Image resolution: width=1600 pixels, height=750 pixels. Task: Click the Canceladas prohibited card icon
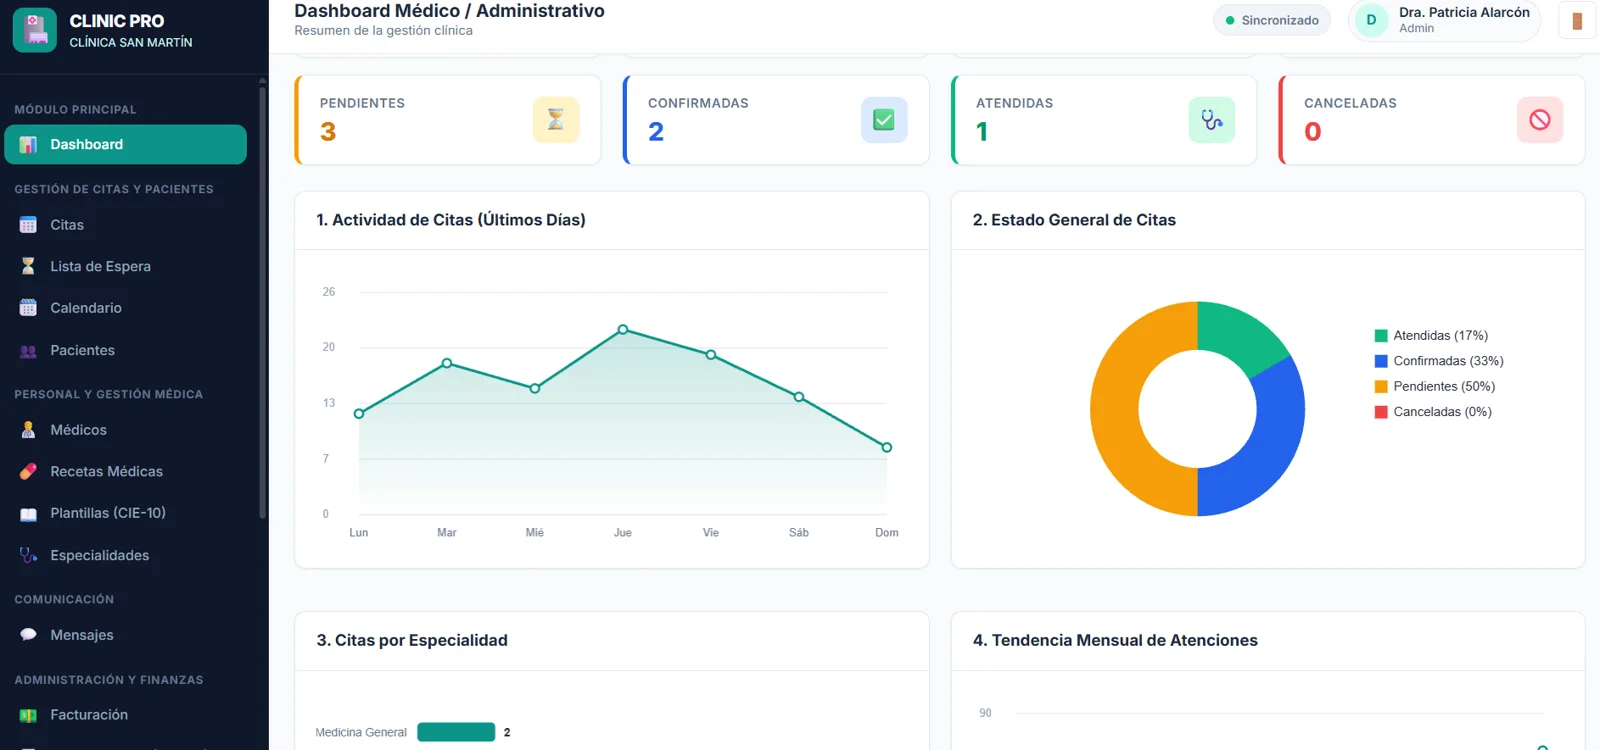[x=1540, y=120]
